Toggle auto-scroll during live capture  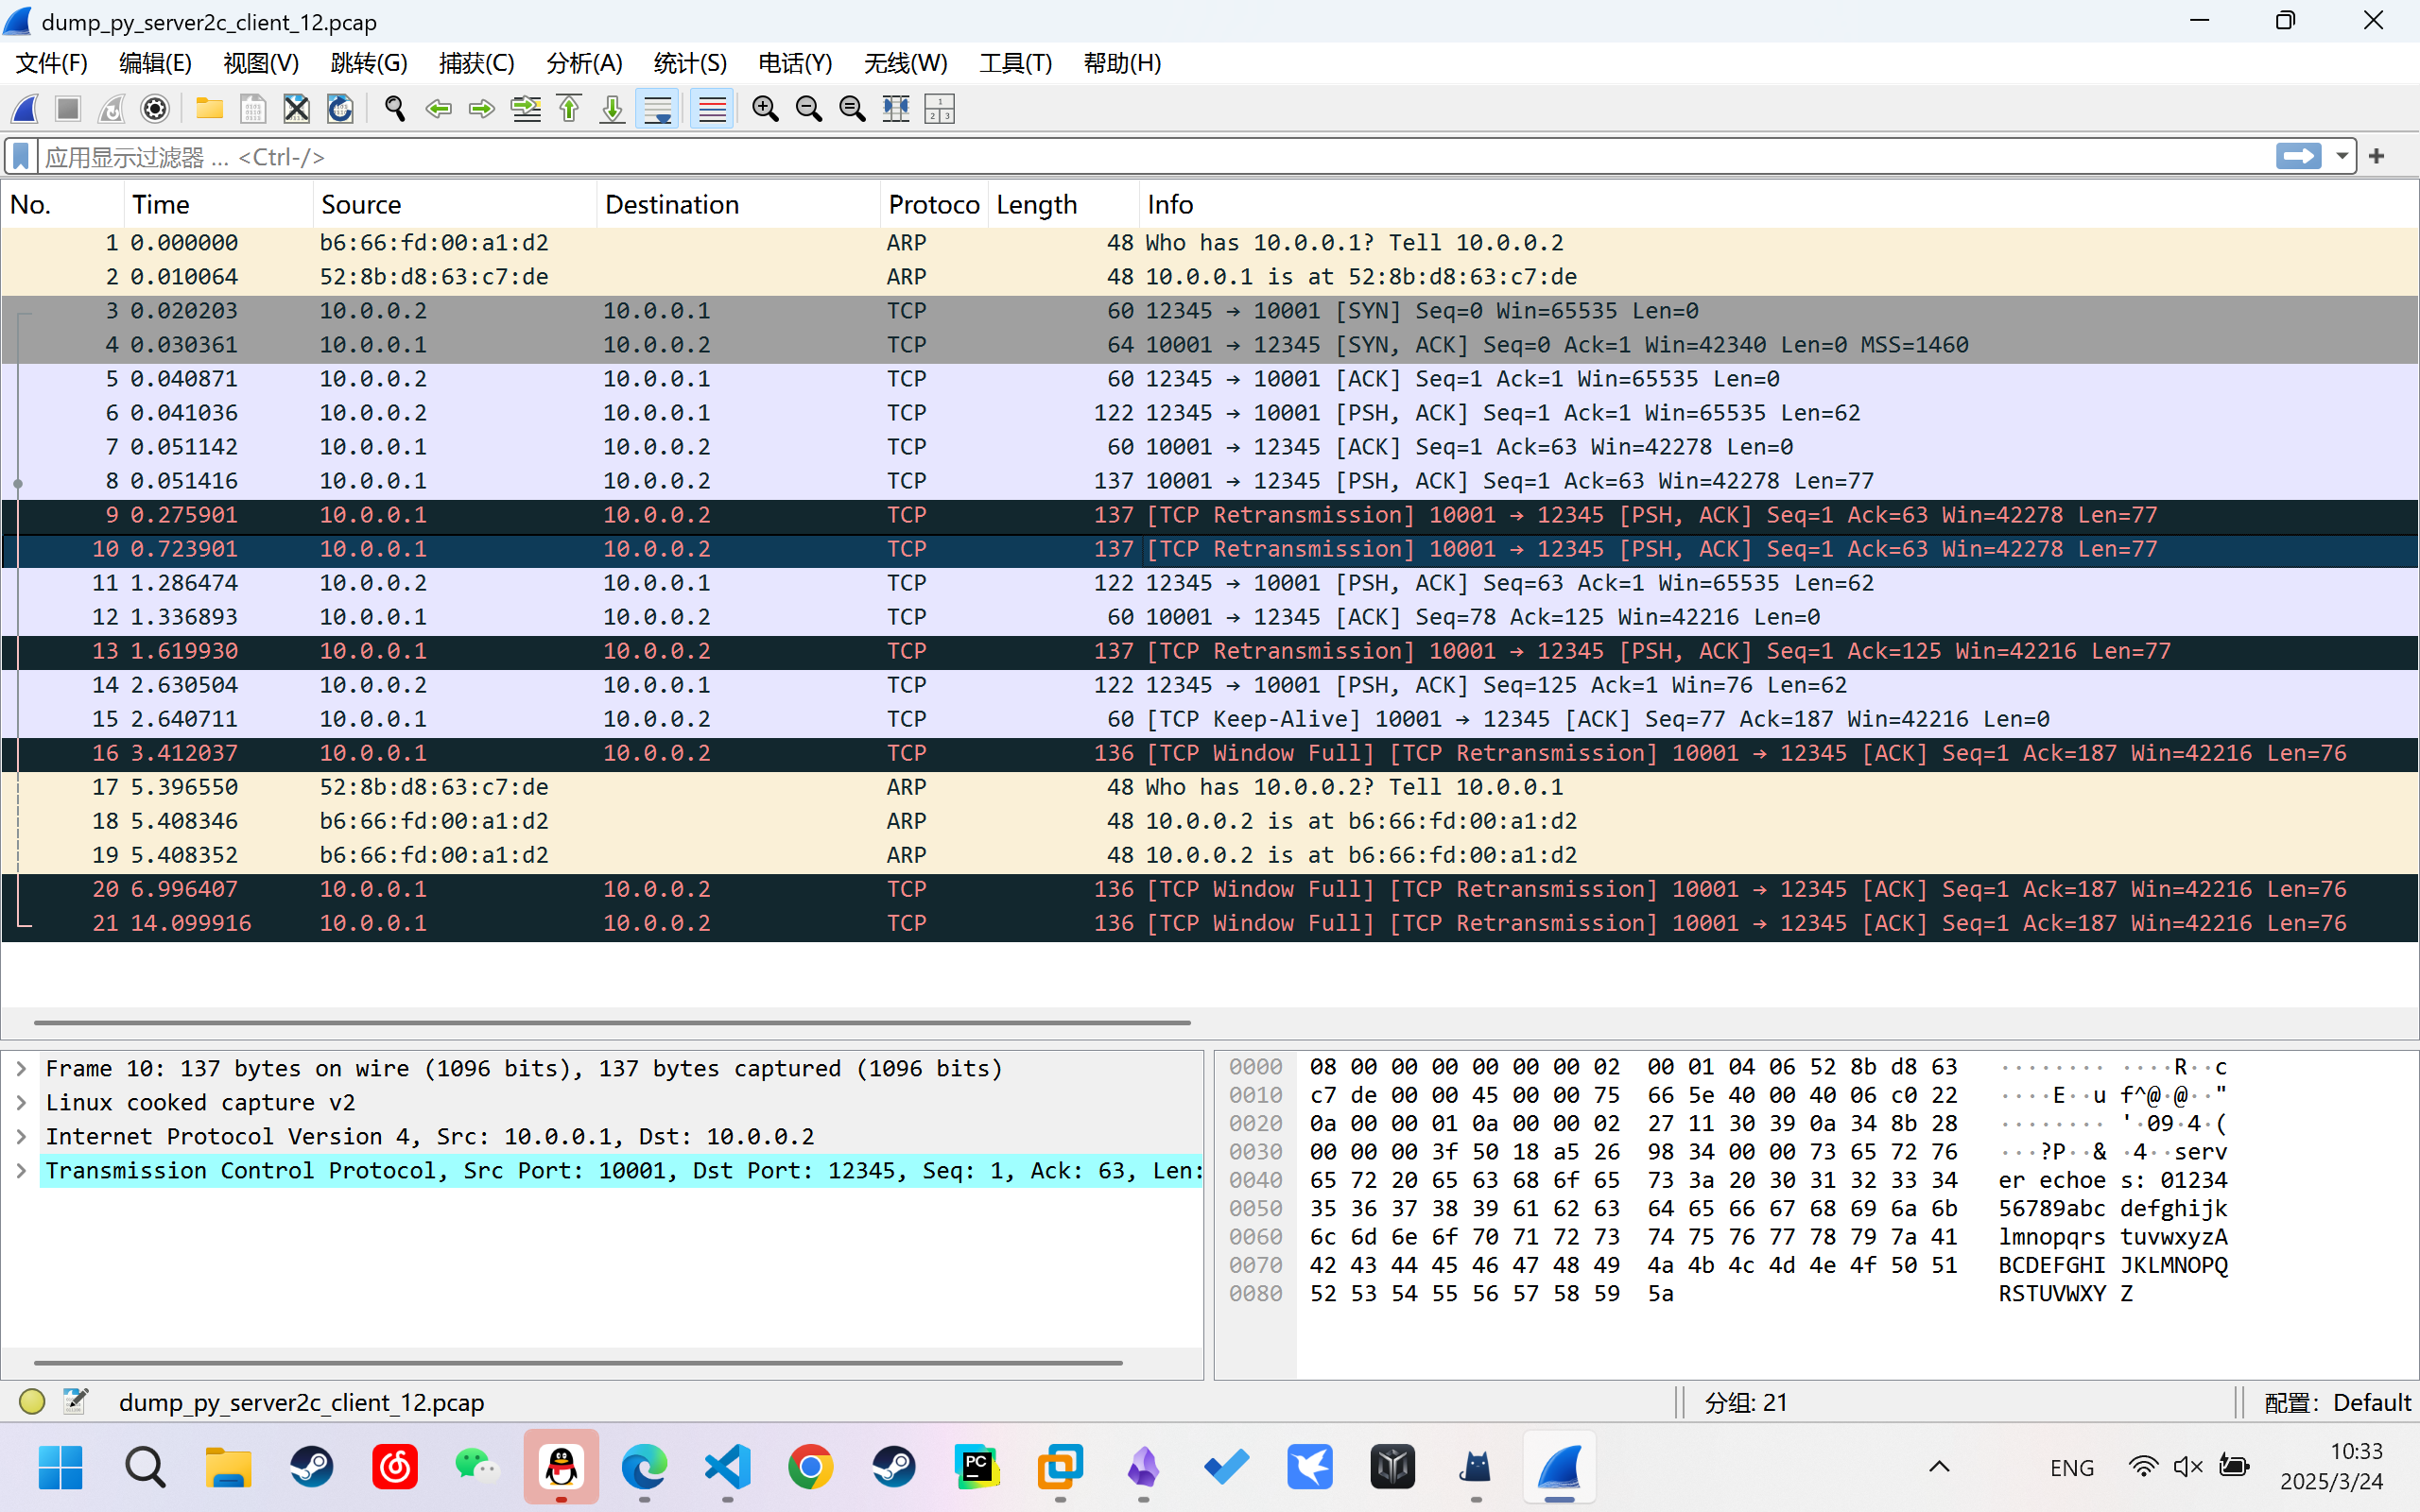[658, 109]
